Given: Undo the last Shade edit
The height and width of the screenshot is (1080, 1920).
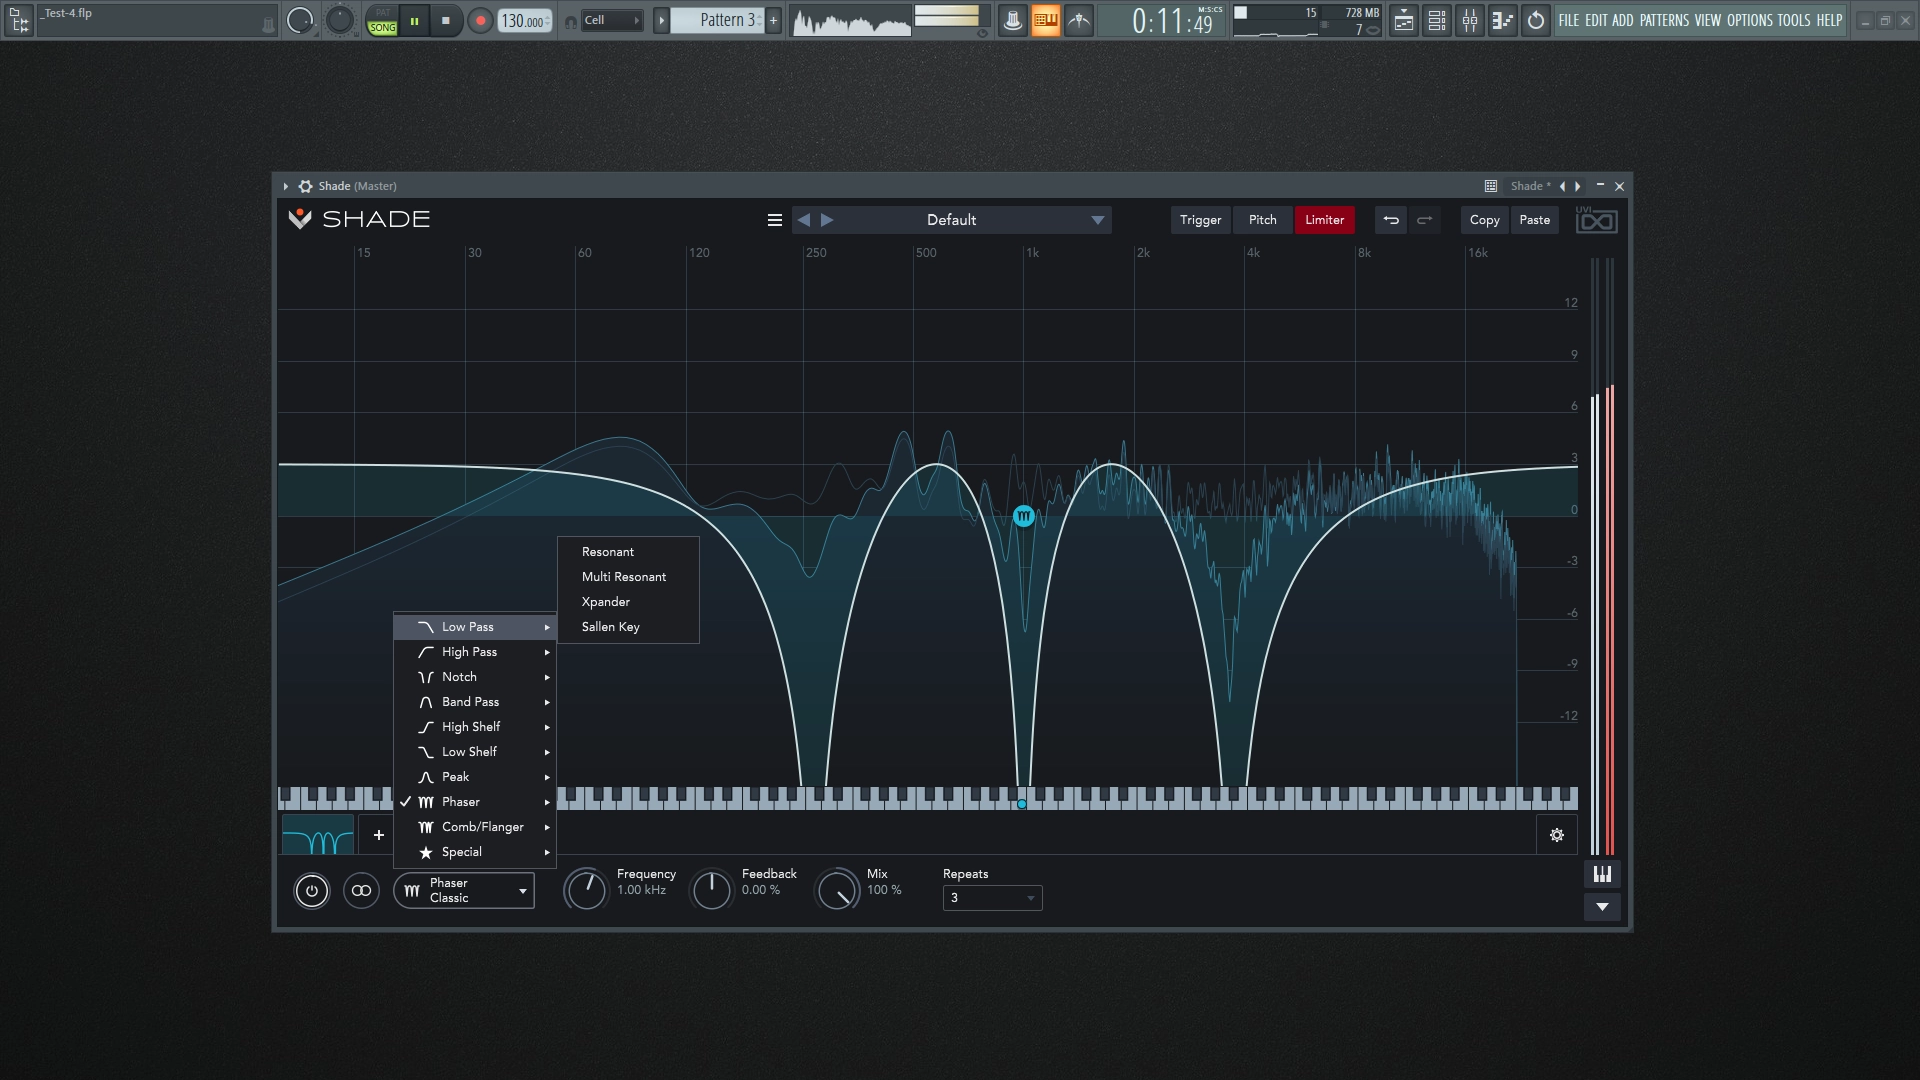Looking at the screenshot, I should pyautogui.click(x=1391, y=220).
